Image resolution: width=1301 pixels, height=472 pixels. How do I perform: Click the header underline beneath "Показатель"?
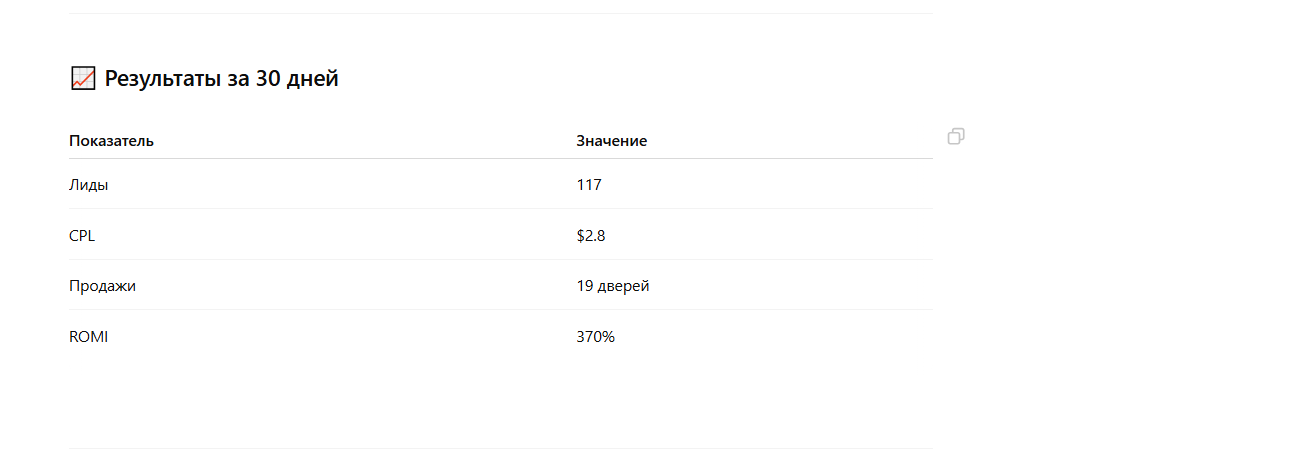(111, 158)
